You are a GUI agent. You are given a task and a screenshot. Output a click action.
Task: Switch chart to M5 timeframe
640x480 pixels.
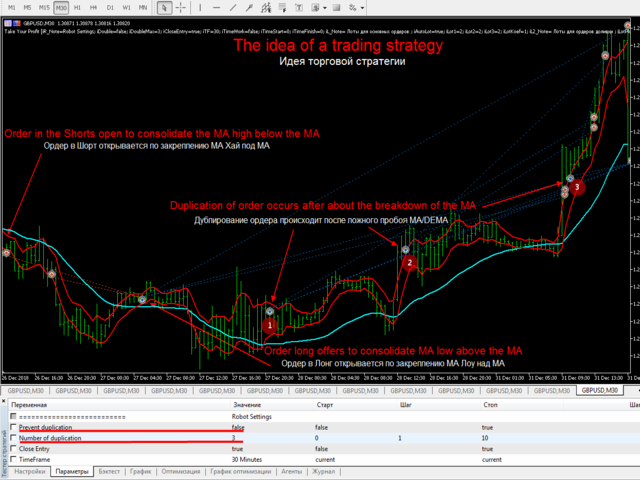27,7
